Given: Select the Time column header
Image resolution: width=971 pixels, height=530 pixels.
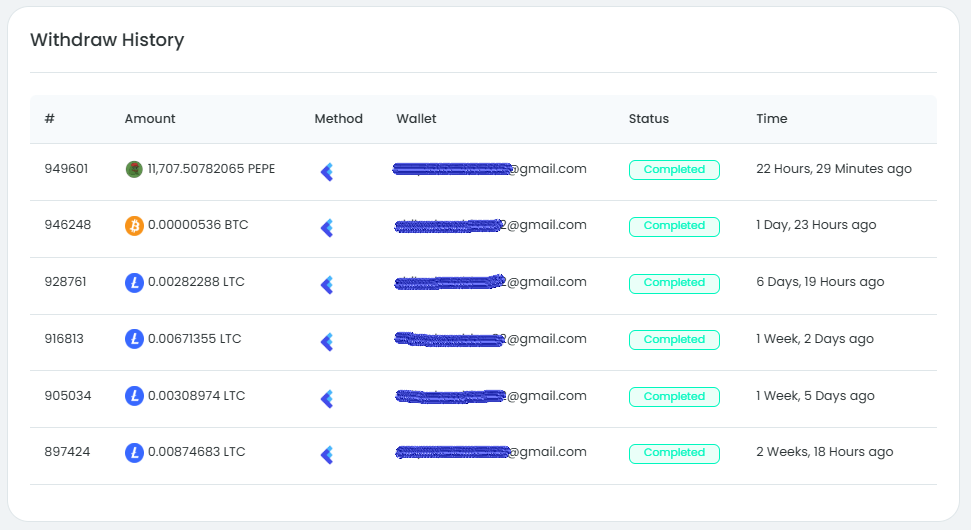Looking at the screenshot, I should pos(772,118).
